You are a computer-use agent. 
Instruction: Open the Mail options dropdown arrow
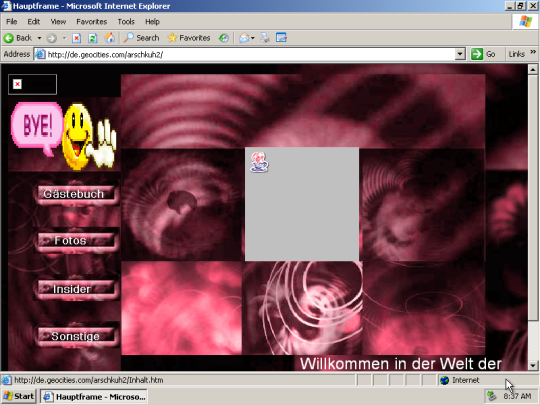tap(253, 38)
